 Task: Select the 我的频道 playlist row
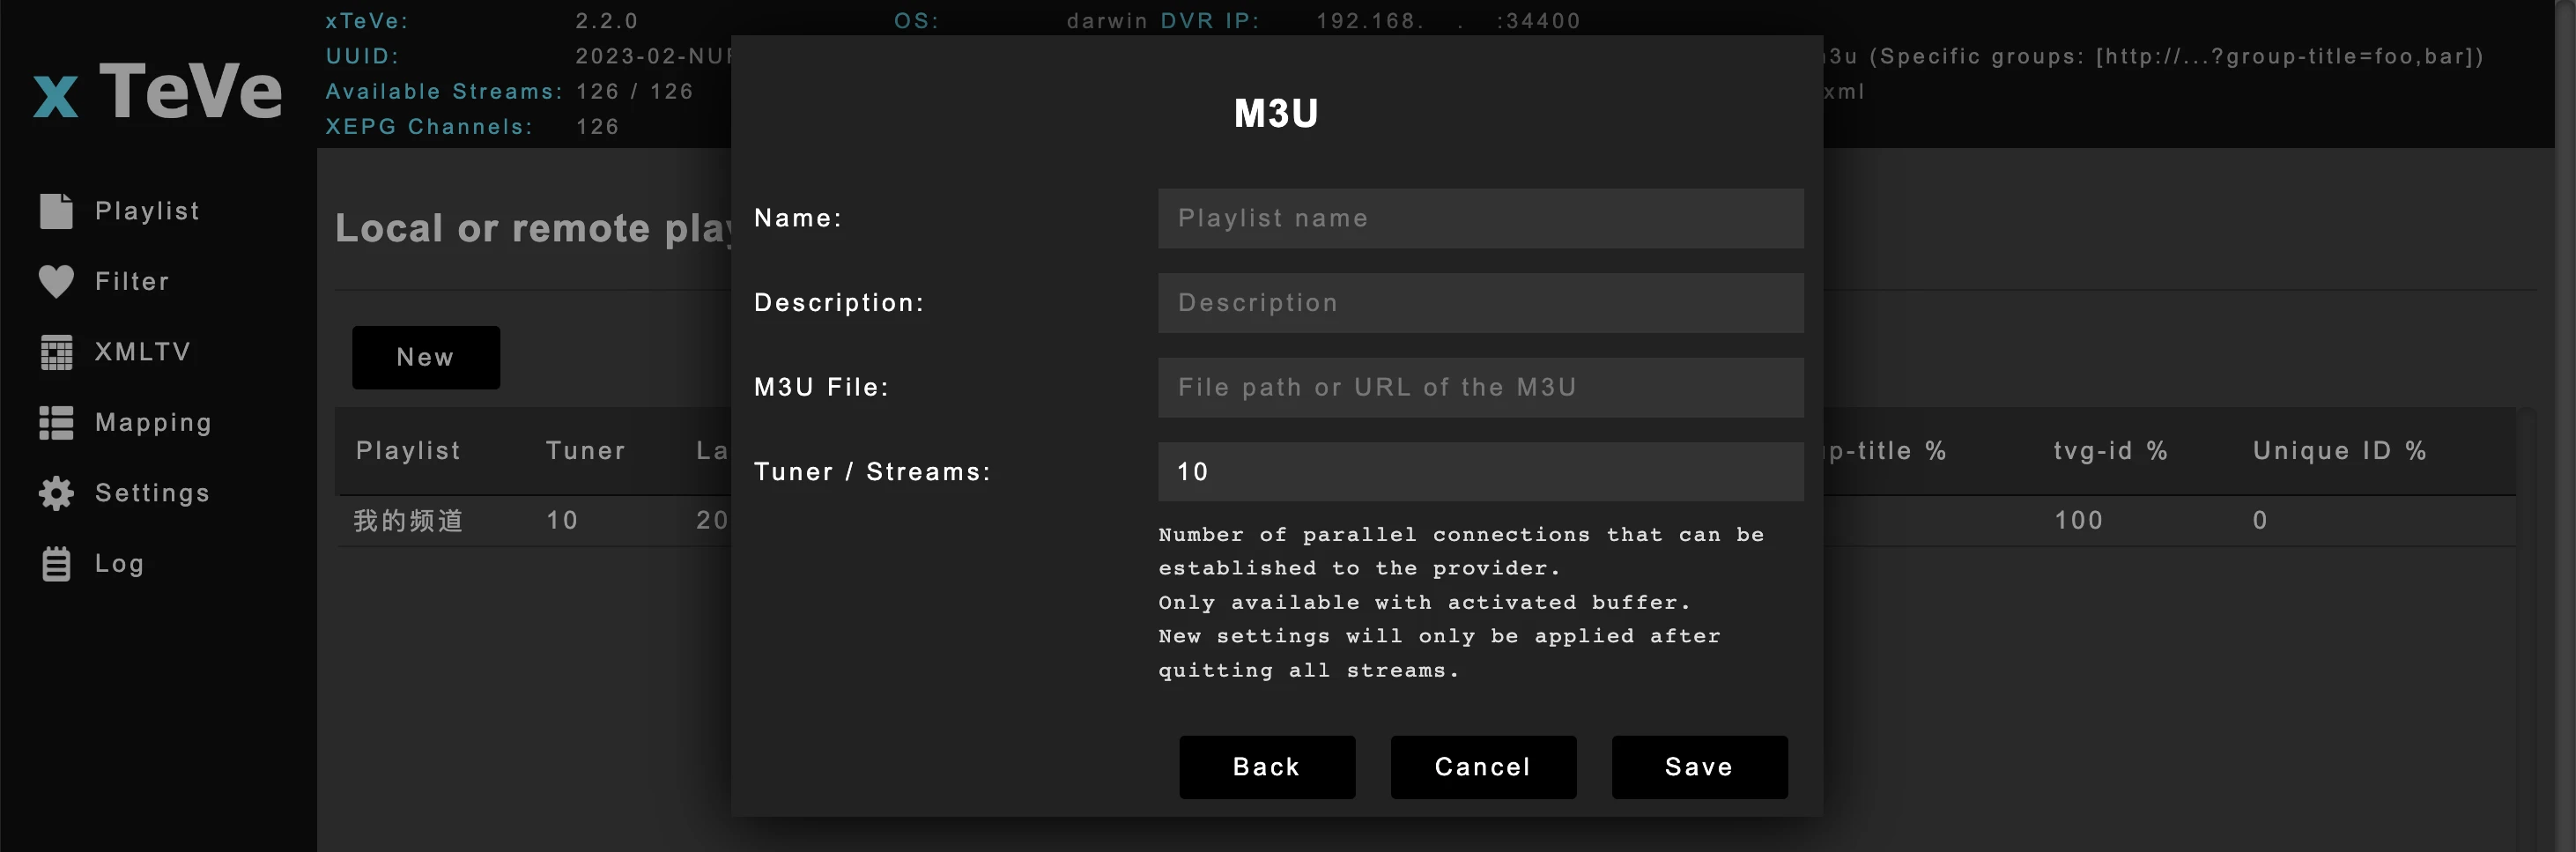pos(1425,521)
